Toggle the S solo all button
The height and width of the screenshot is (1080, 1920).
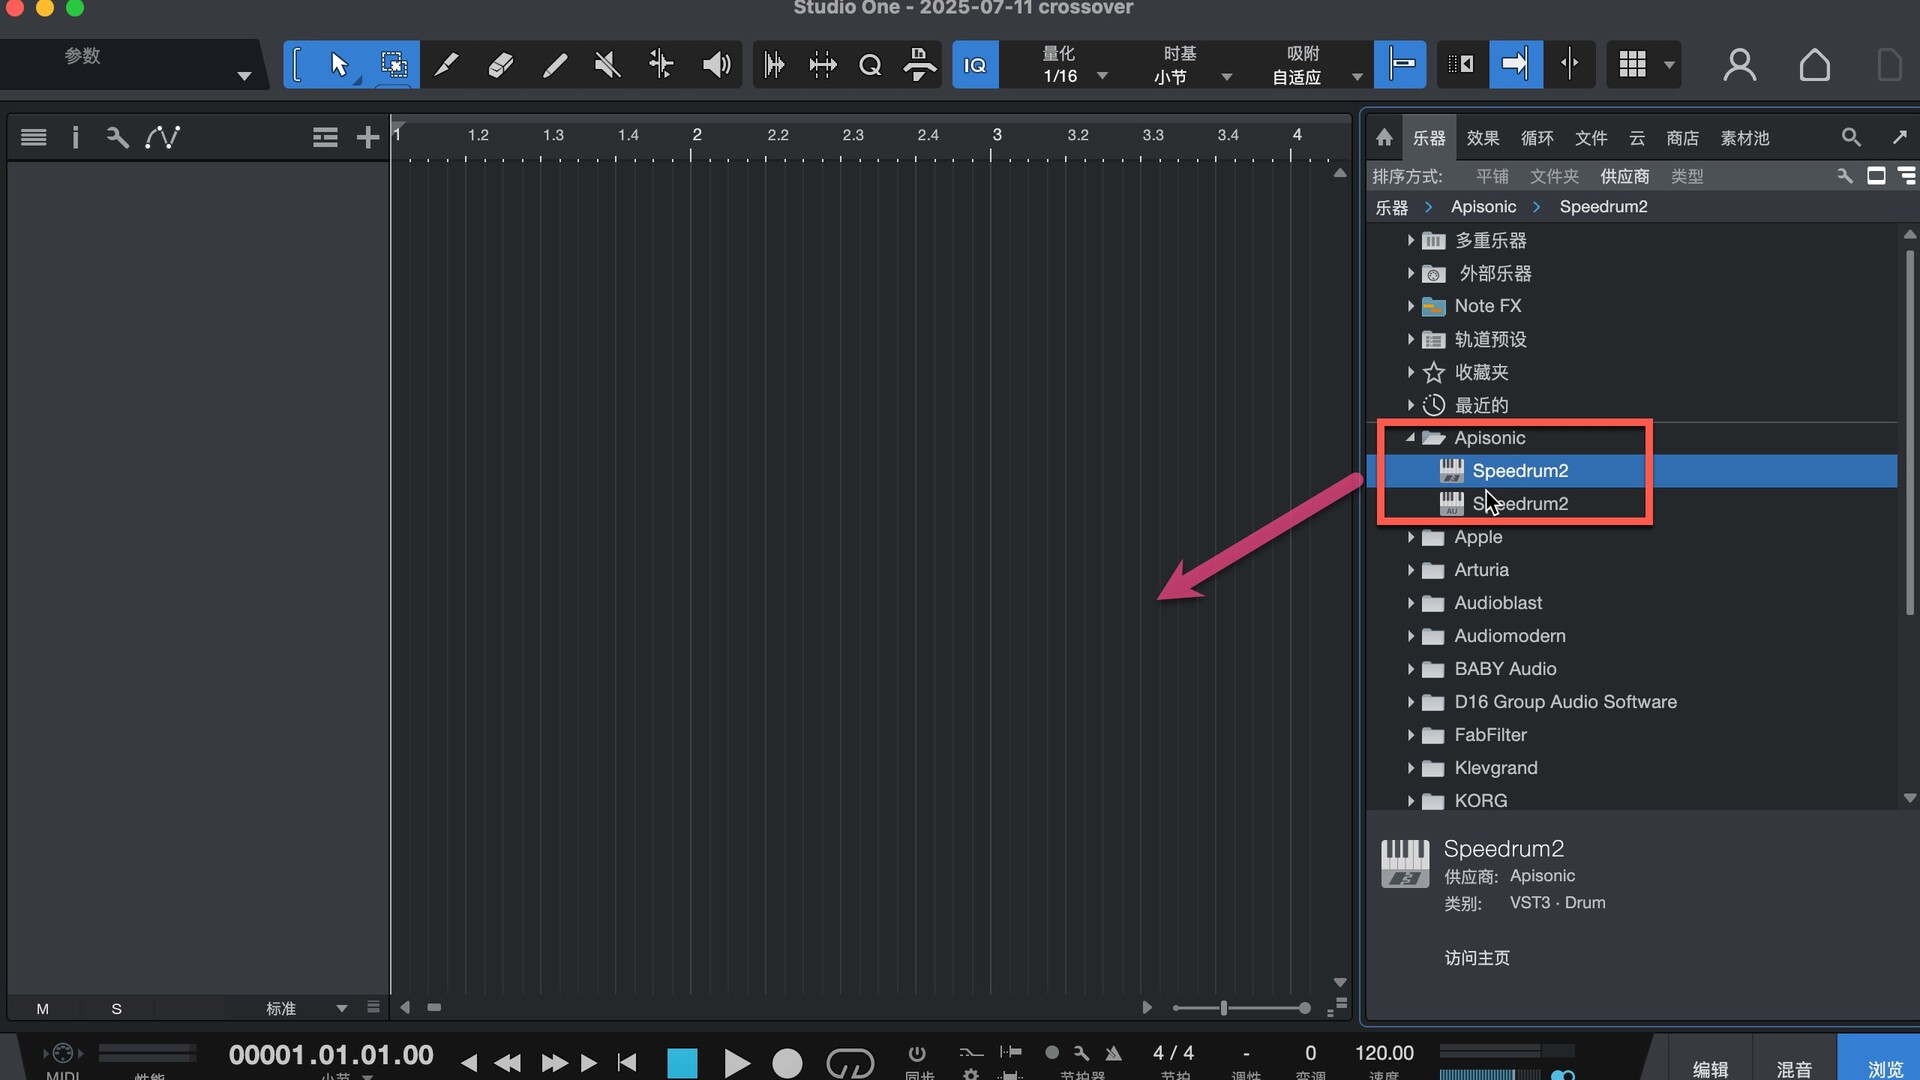(x=117, y=1009)
